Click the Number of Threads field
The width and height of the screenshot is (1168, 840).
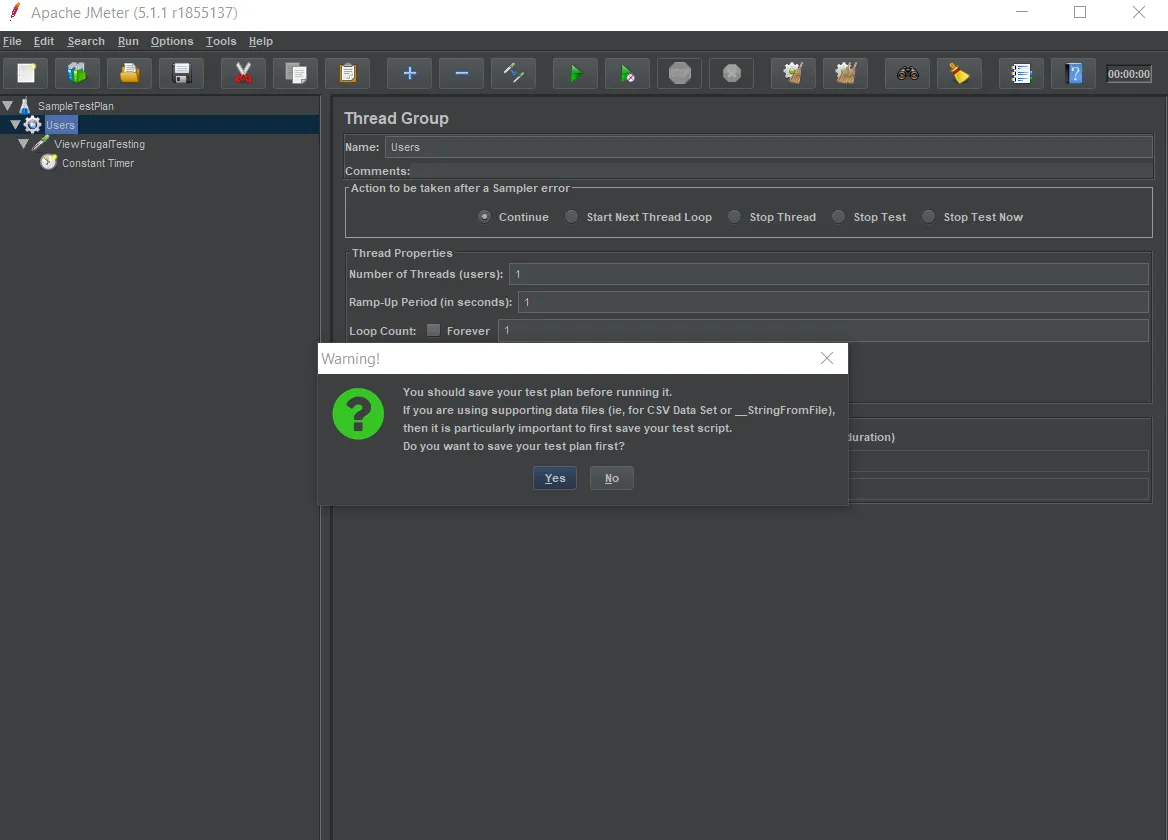829,274
